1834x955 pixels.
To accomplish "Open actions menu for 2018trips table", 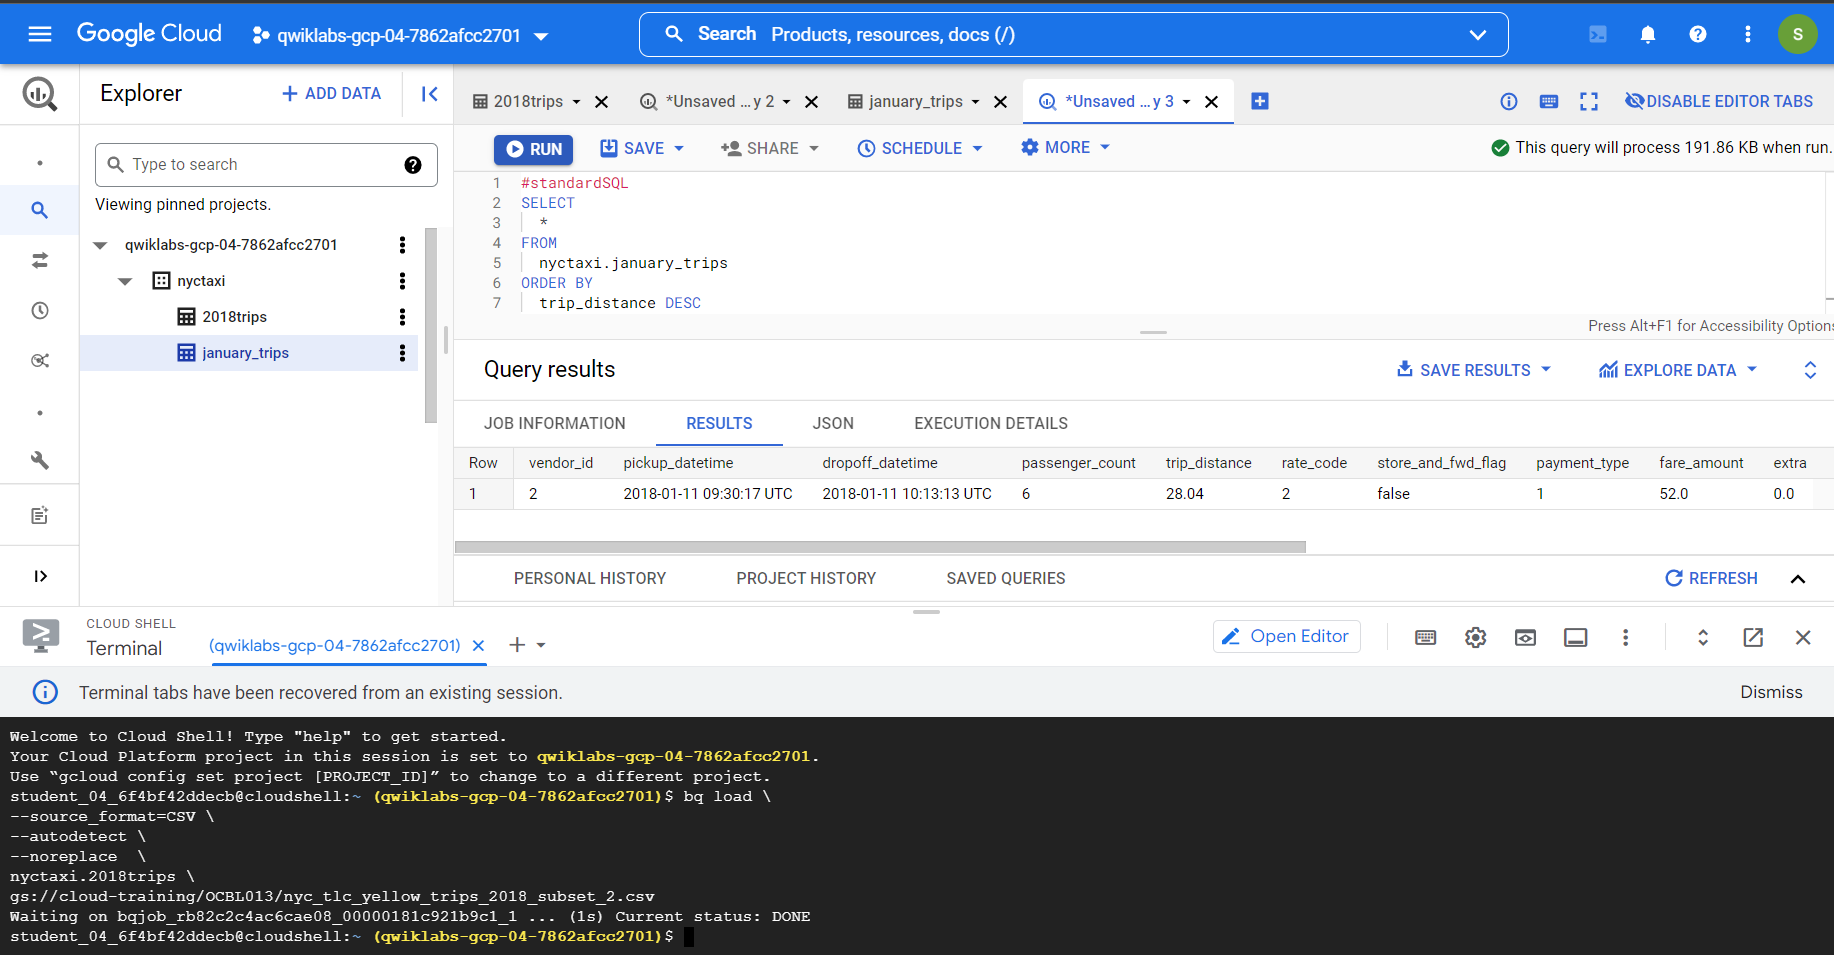I will click(402, 317).
